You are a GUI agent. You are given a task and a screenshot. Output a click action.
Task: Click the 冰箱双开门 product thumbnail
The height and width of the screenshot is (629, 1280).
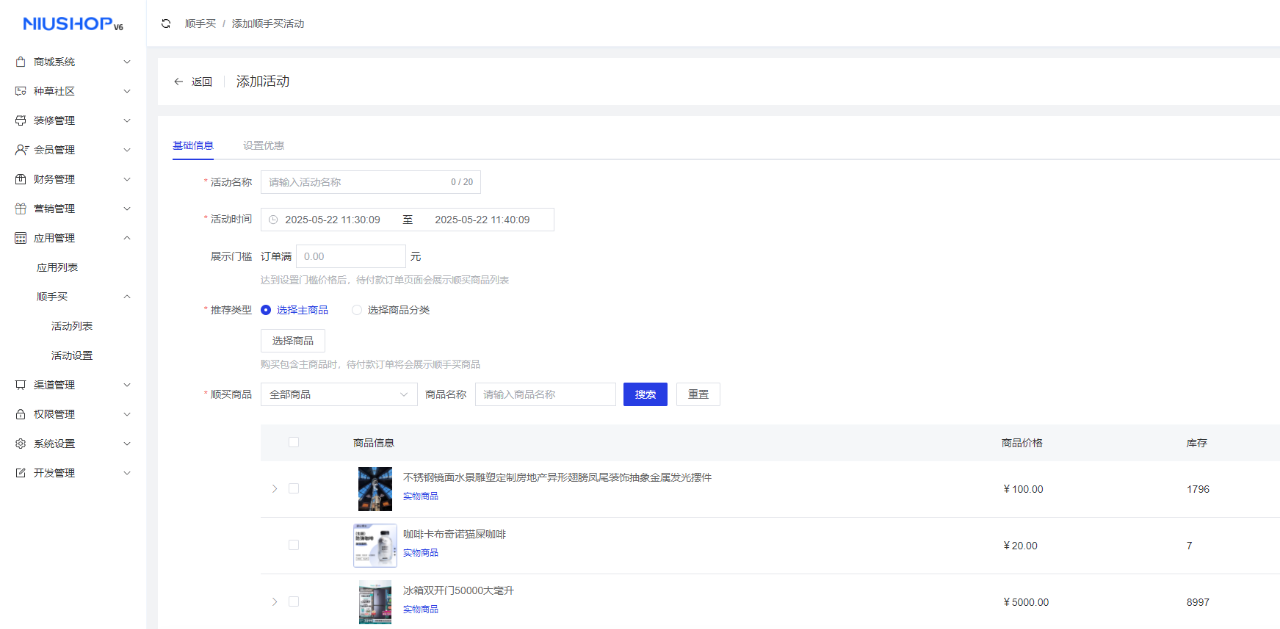[x=375, y=602]
